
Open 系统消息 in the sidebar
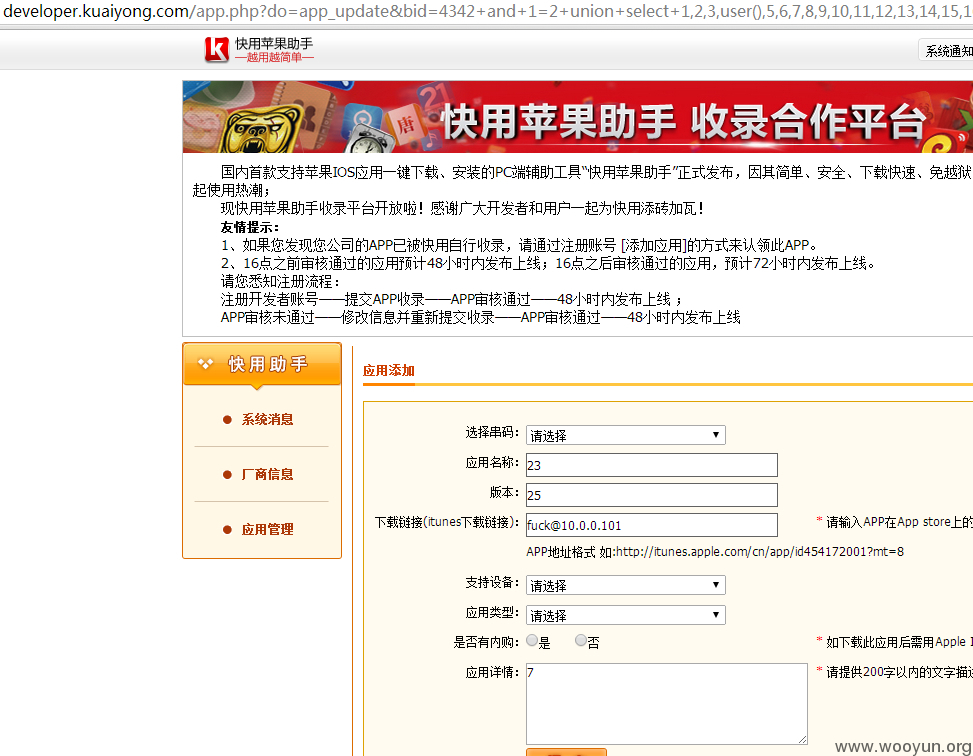pyautogui.click(x=267, y=420)
